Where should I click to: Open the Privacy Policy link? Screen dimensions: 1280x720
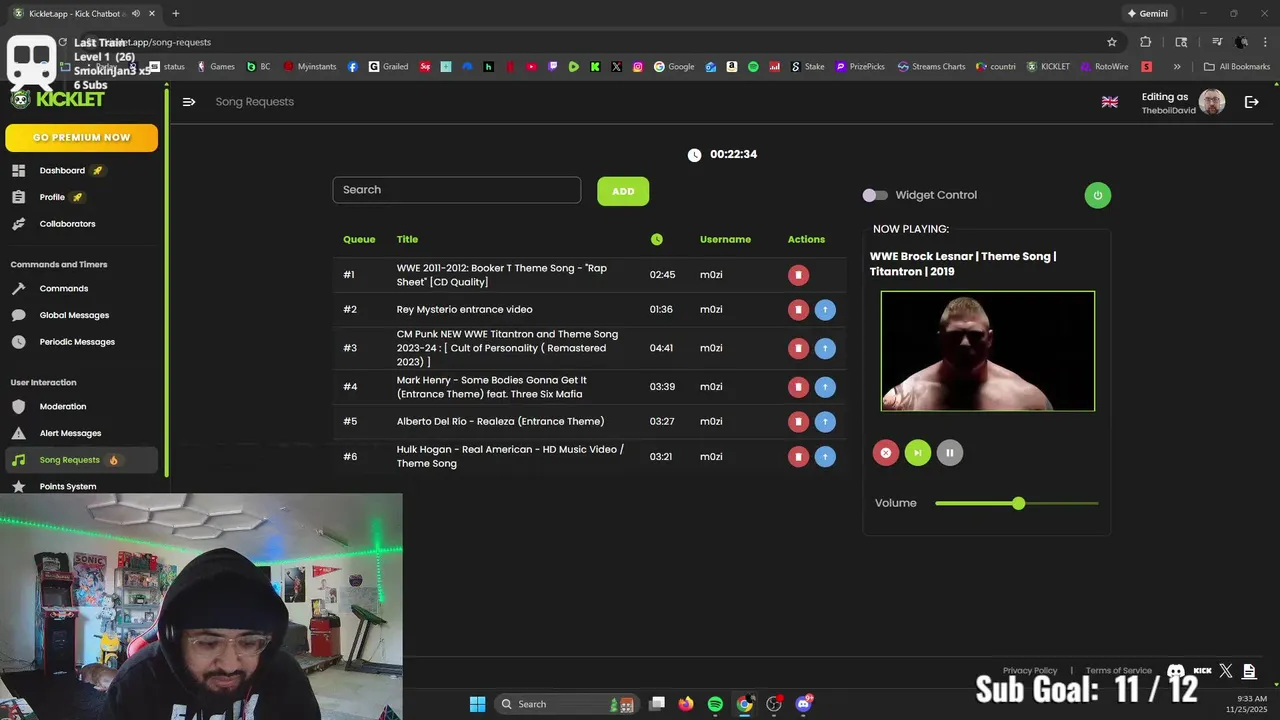(1030, 671)
